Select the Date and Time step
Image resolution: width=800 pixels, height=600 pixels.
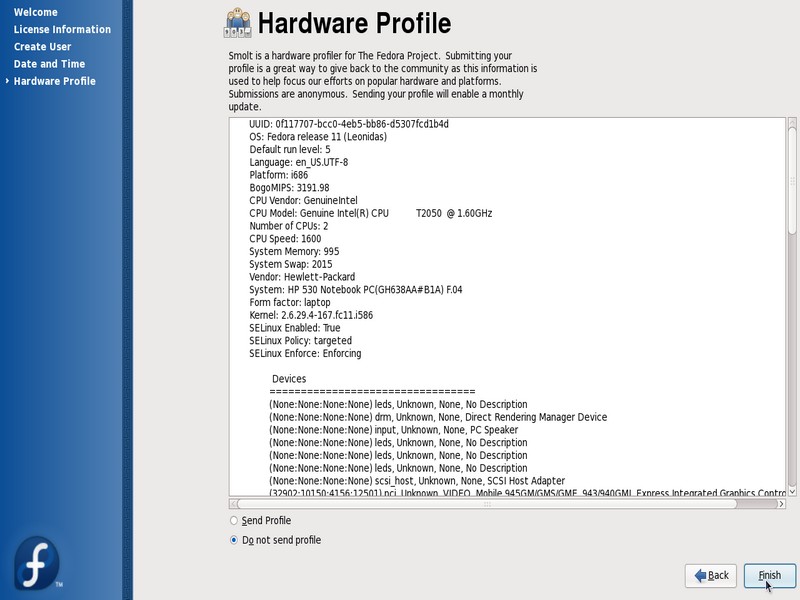(x=49, y=64)
